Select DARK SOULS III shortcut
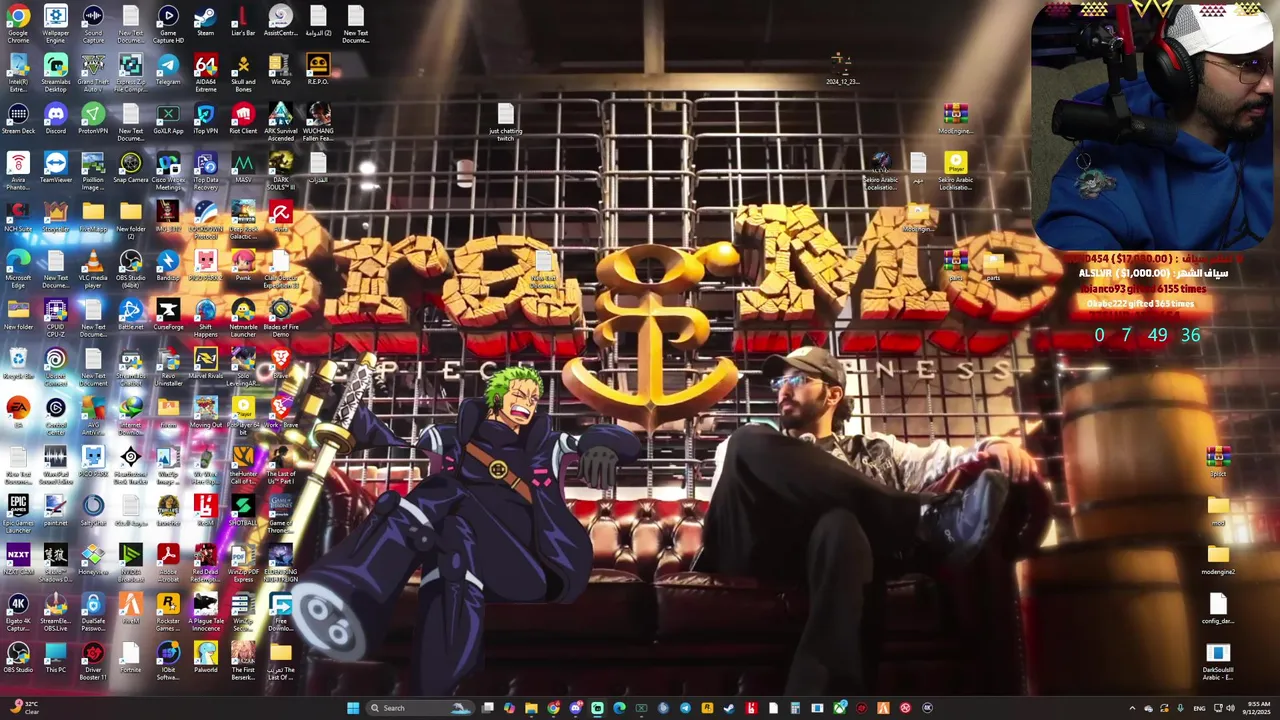This screenshot has width=1280, height=720. 280,171
